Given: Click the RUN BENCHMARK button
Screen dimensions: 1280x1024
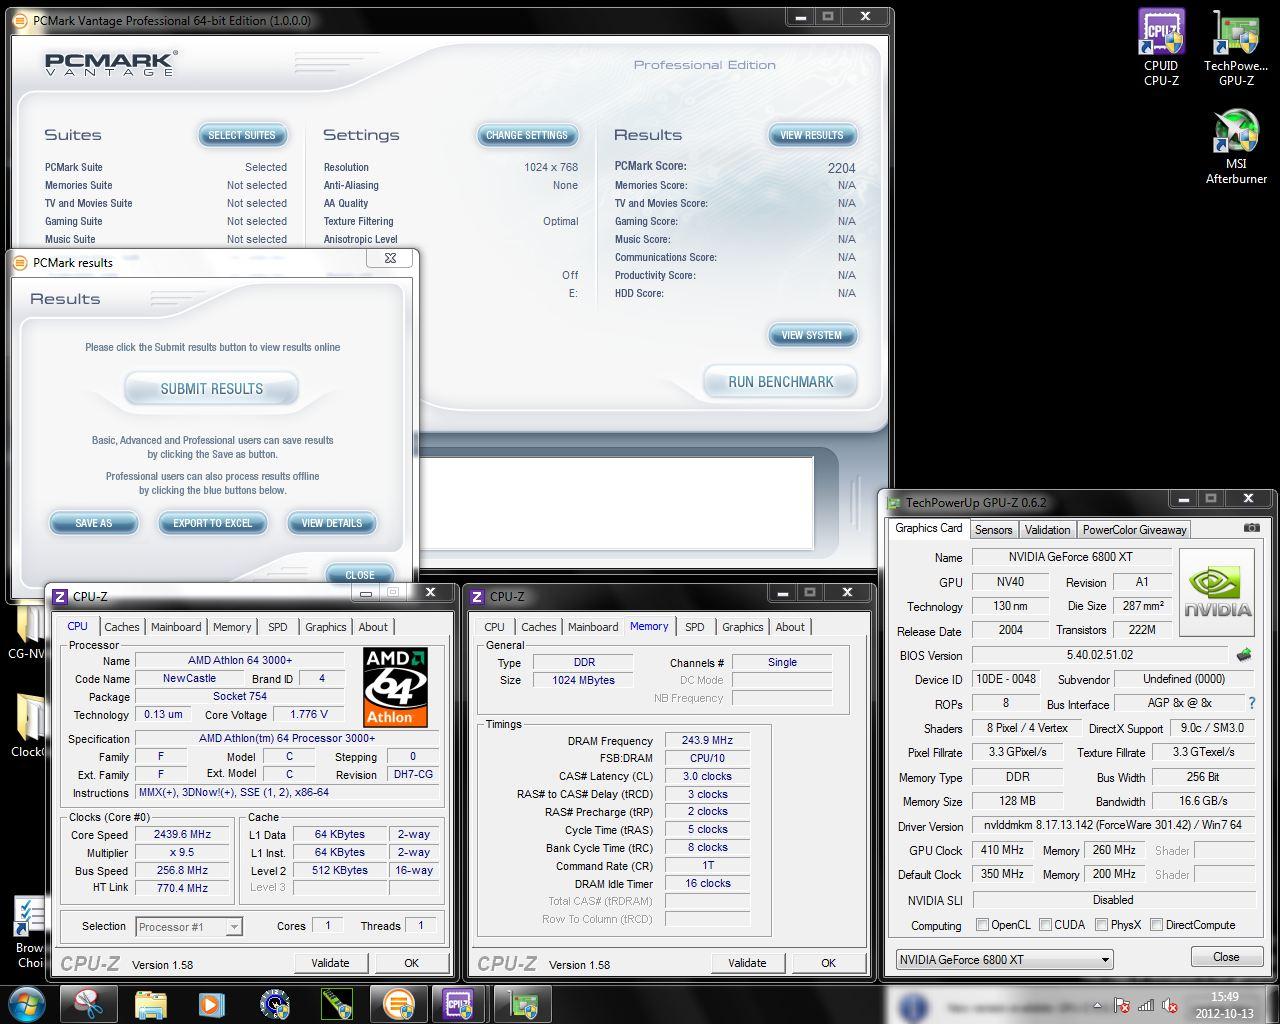Looking at the screenshot, I should pos(781,382).
